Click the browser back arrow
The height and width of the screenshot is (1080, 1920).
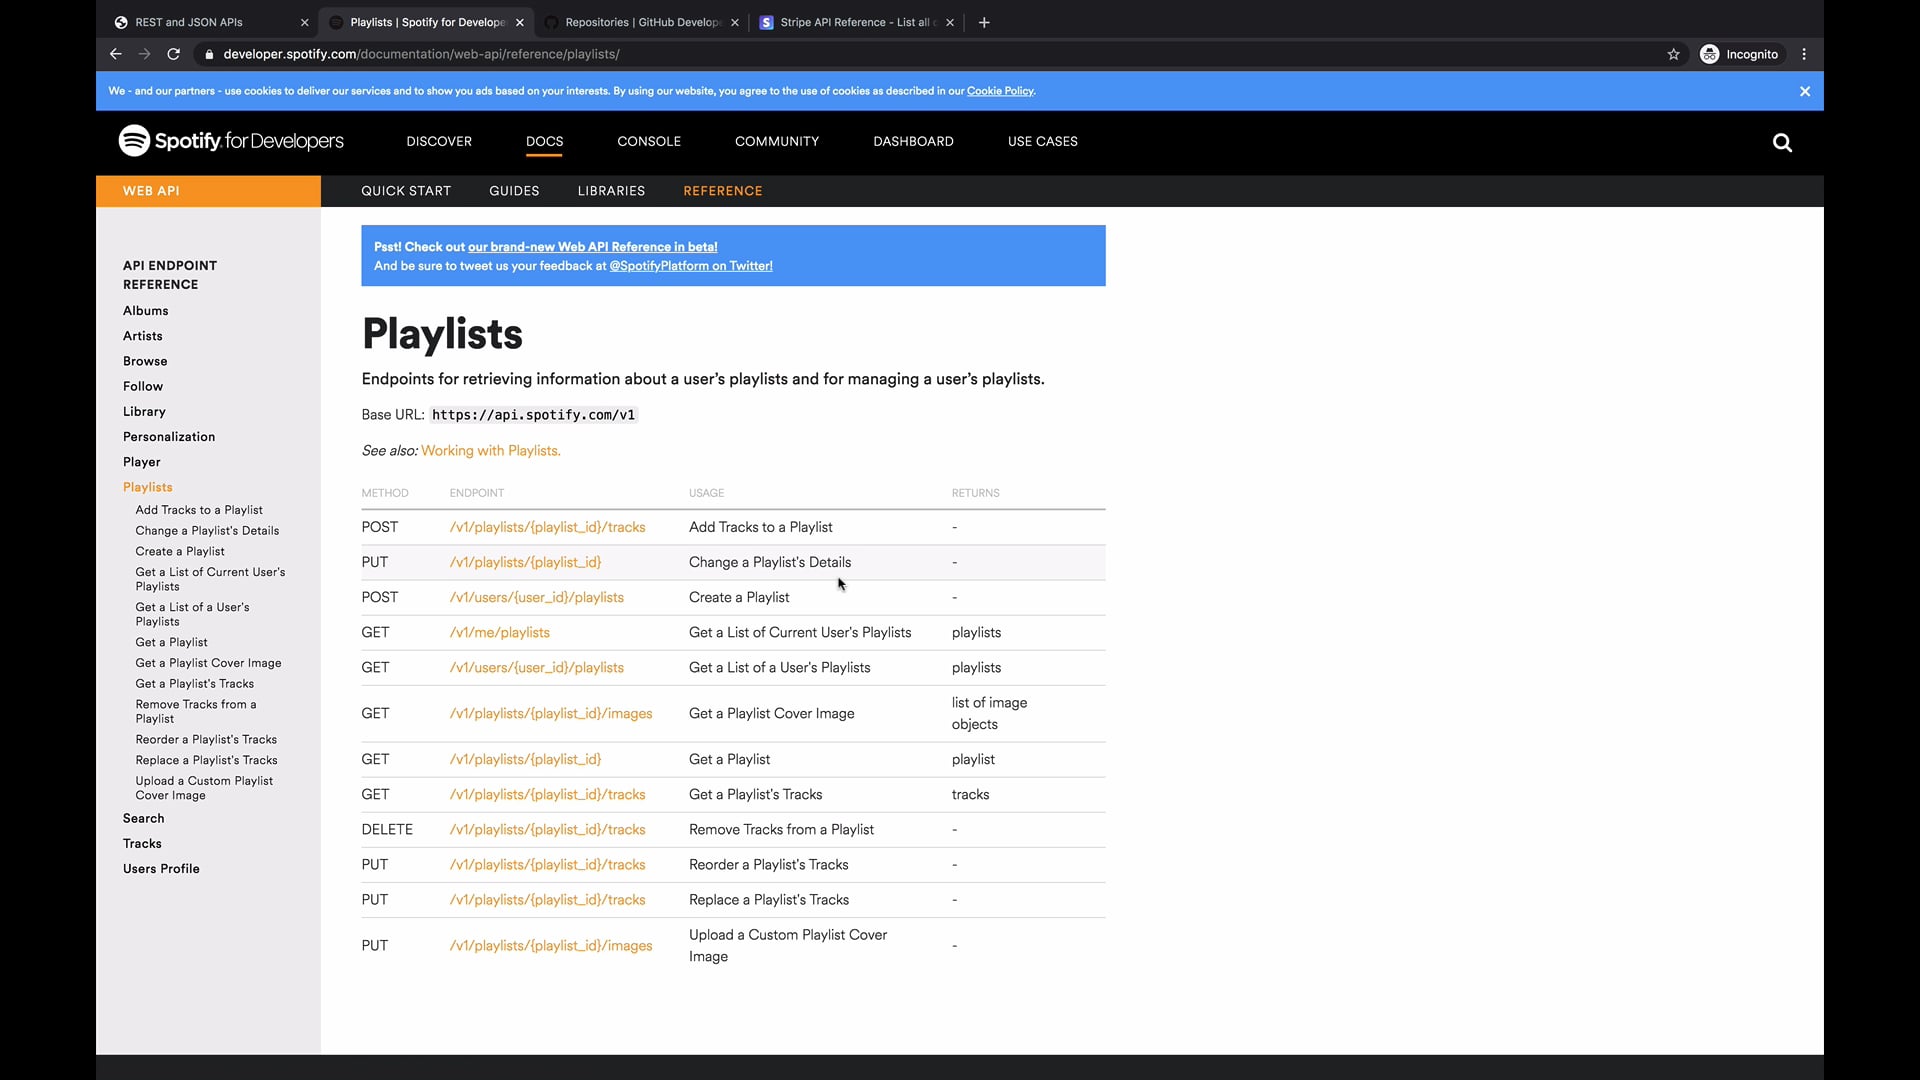[115, 54]
